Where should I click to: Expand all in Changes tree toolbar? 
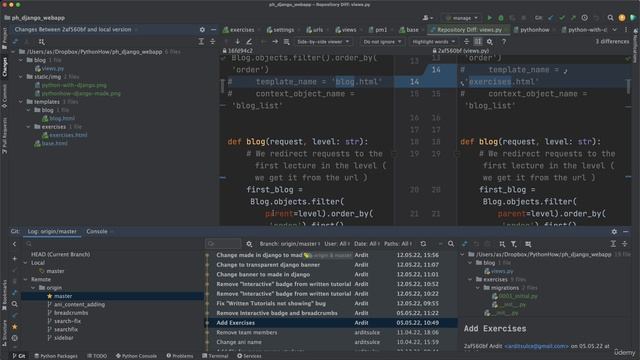point(201,42)
